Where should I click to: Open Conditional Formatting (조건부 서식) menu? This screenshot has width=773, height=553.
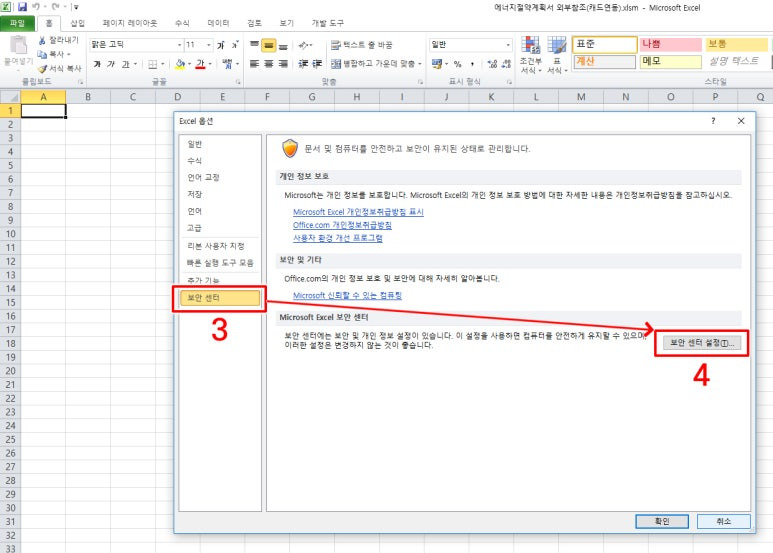[530, 55]
